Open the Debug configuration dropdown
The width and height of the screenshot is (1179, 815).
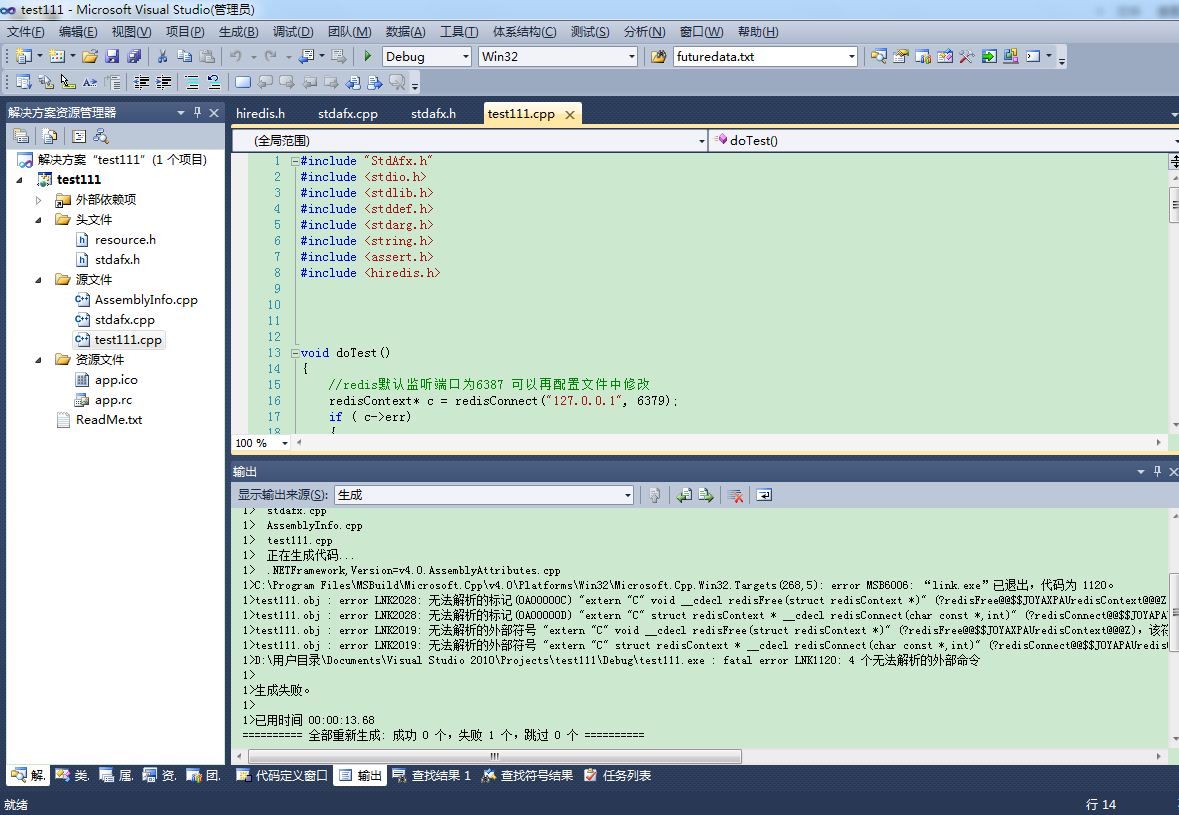point(465,57)
